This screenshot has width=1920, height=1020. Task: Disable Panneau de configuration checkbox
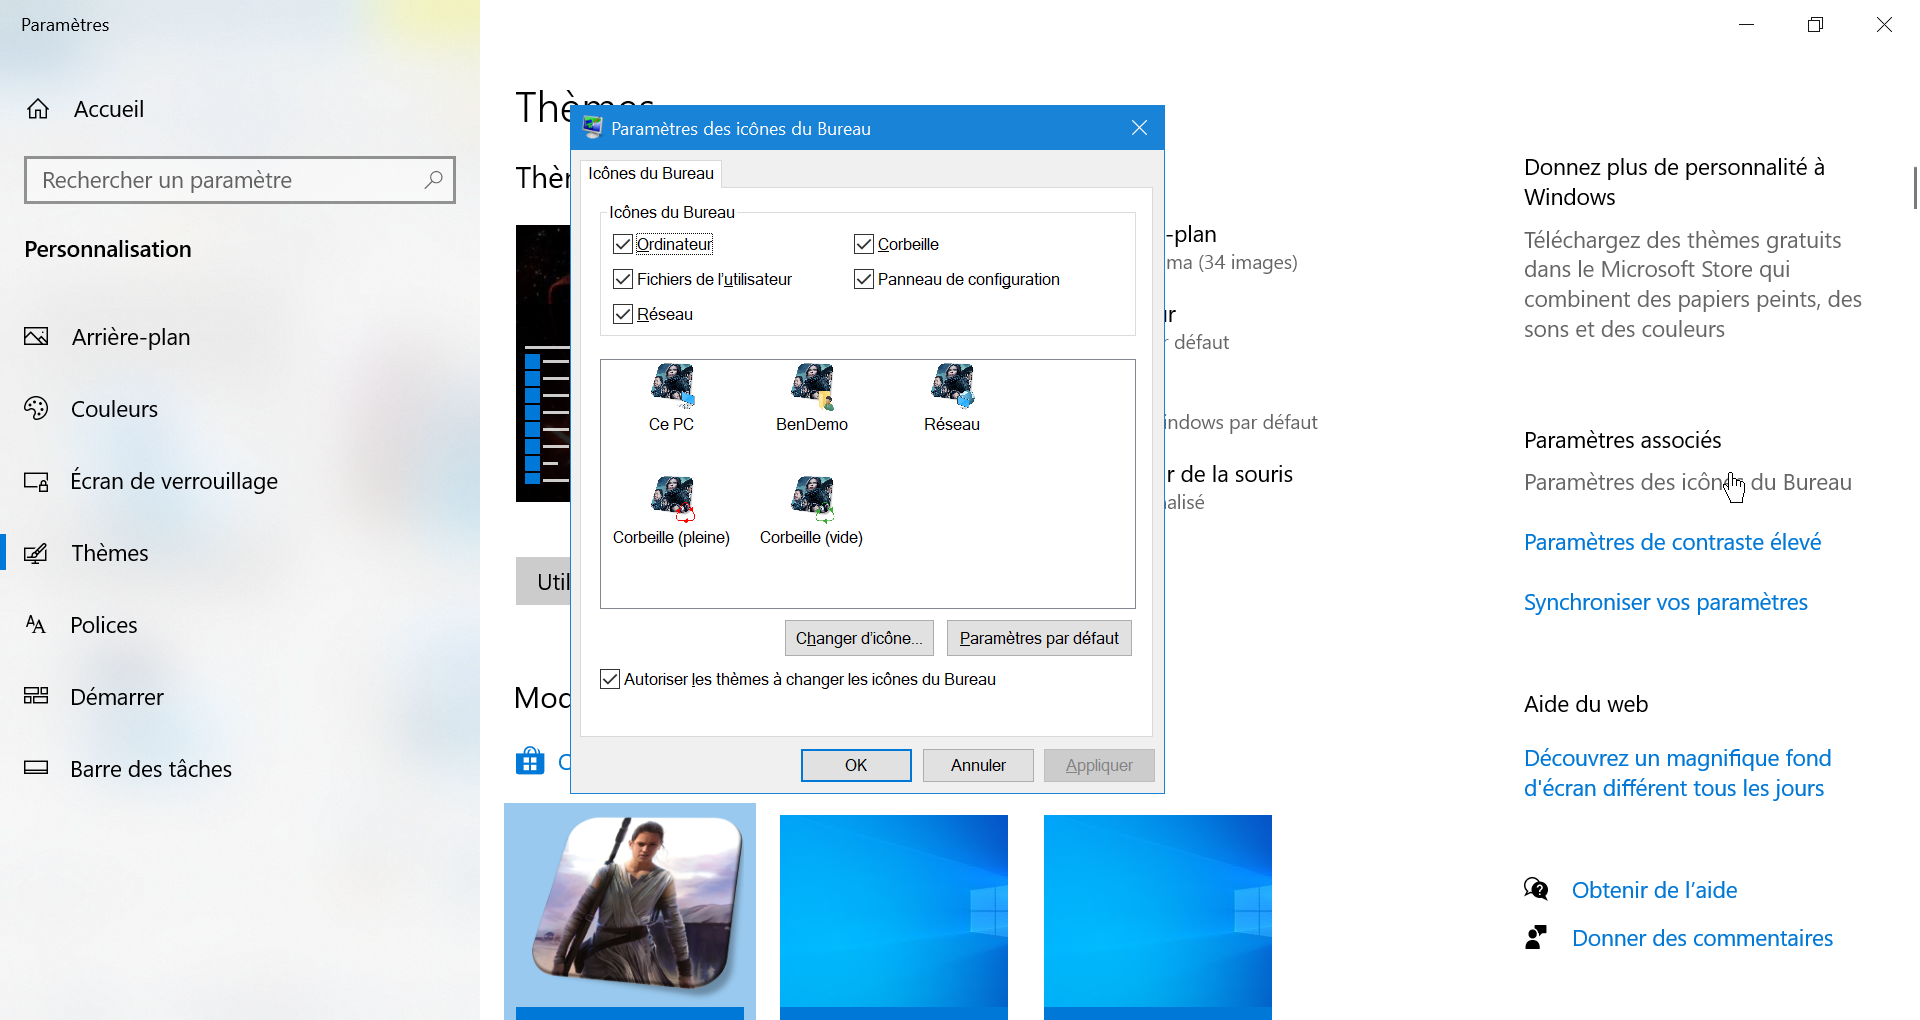click(x=864, y=279)
